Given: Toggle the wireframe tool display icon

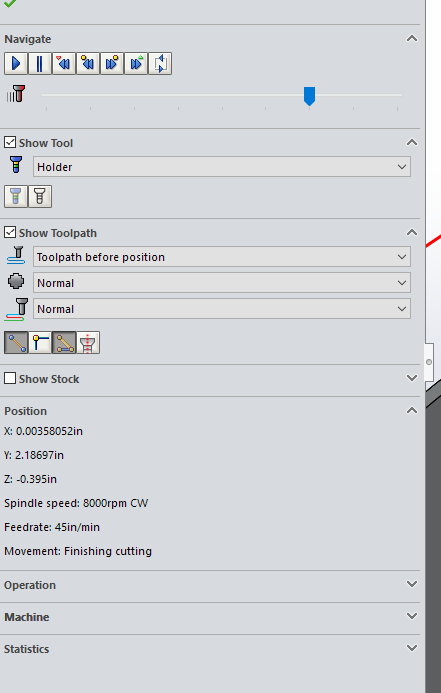Looking at the screenshot, I should pos(40,196).
